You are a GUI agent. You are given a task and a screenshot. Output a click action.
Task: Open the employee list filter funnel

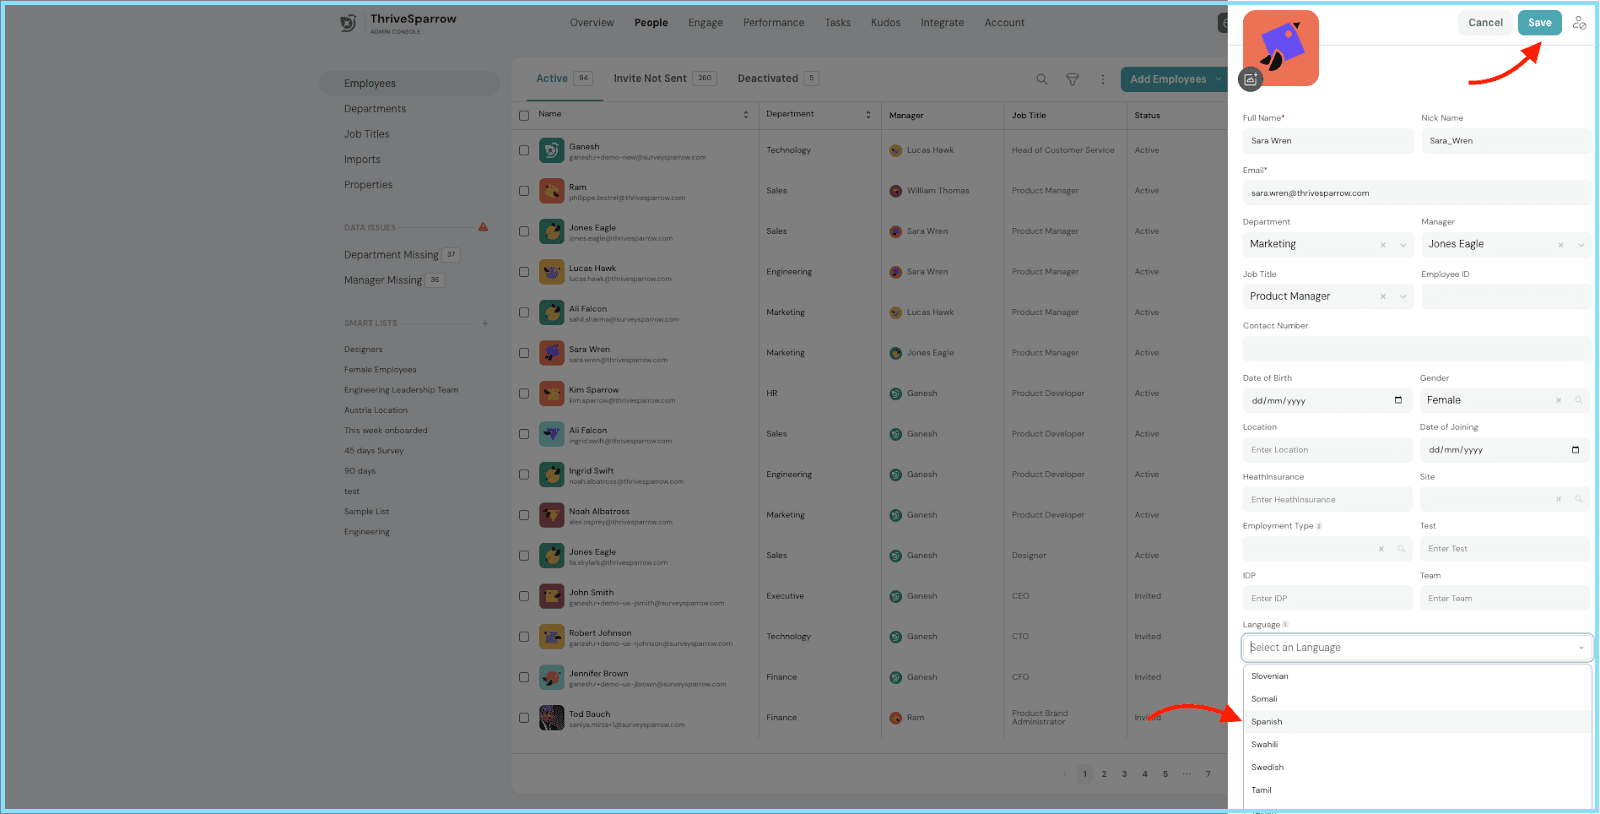(1072, 79)
